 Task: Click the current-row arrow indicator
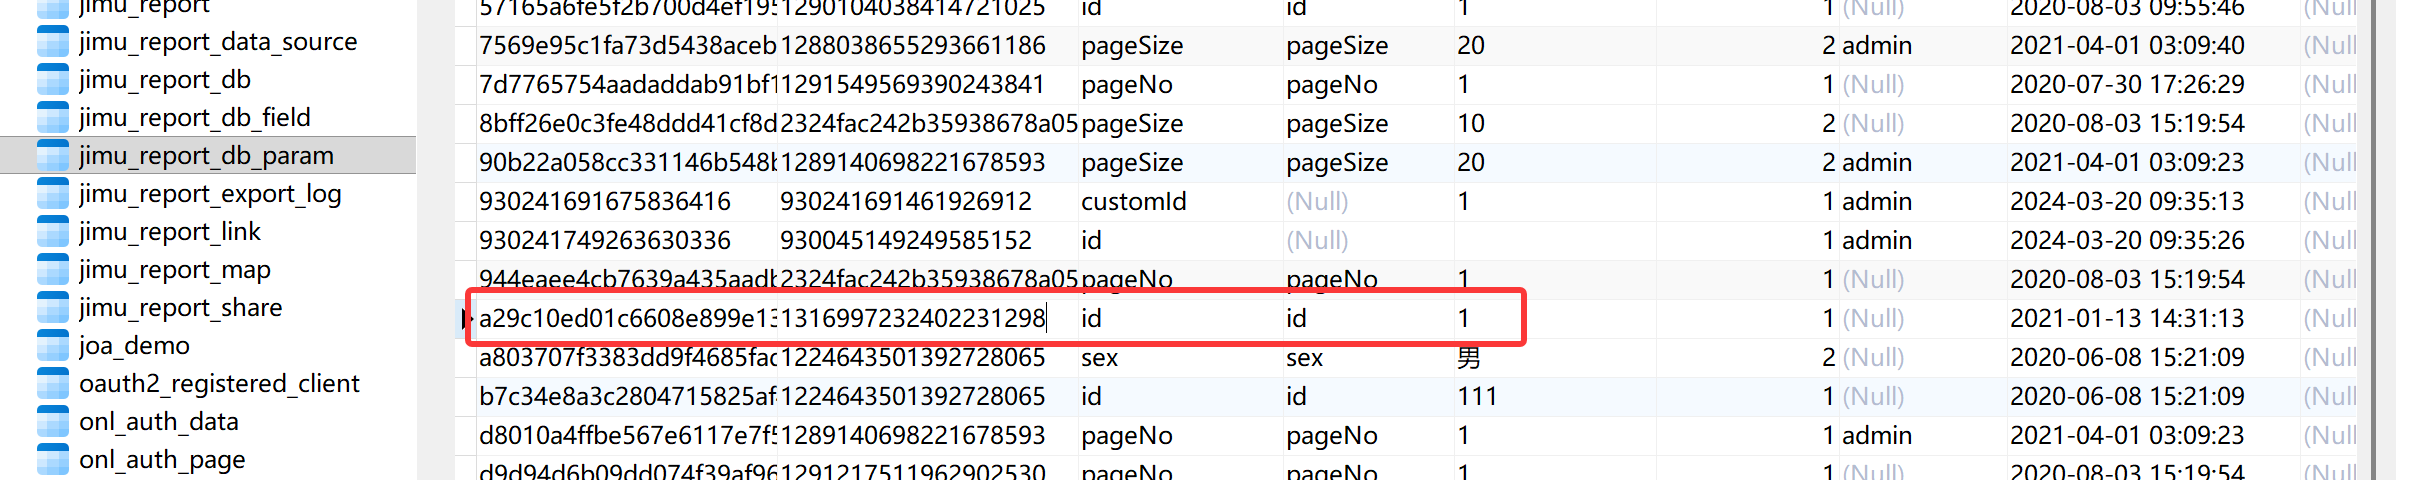pos(466,319)
